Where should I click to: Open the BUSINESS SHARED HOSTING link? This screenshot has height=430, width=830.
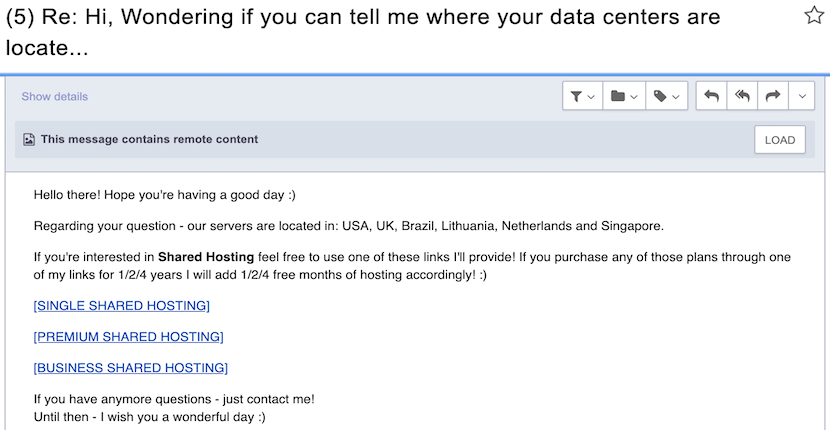[x=131, y=368]
